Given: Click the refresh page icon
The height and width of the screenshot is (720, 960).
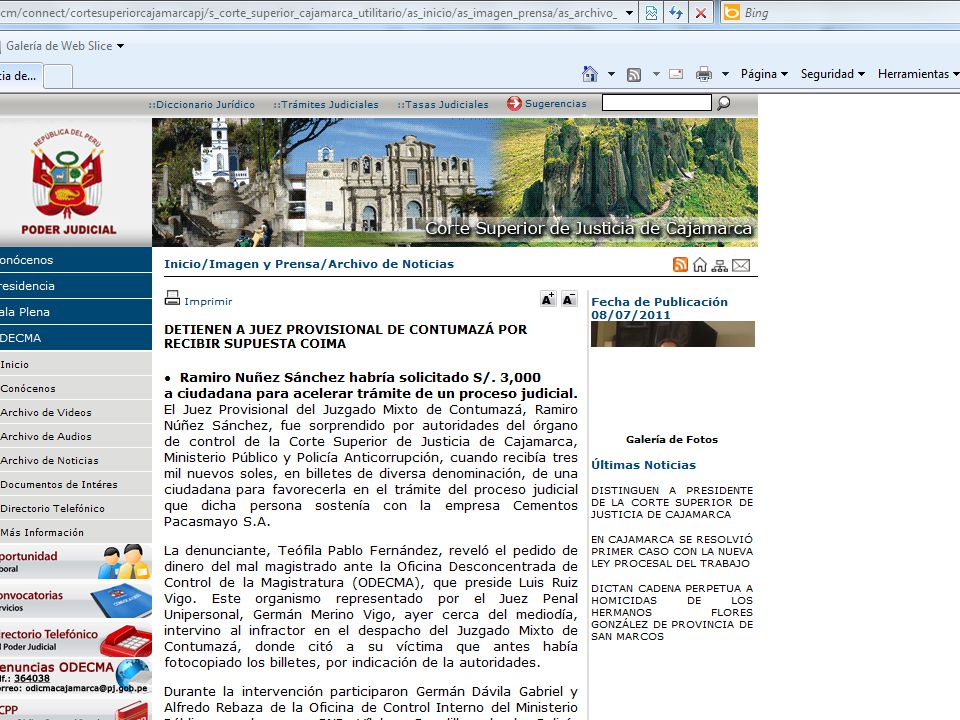Looking at the screenshot, I should [676, 13].
